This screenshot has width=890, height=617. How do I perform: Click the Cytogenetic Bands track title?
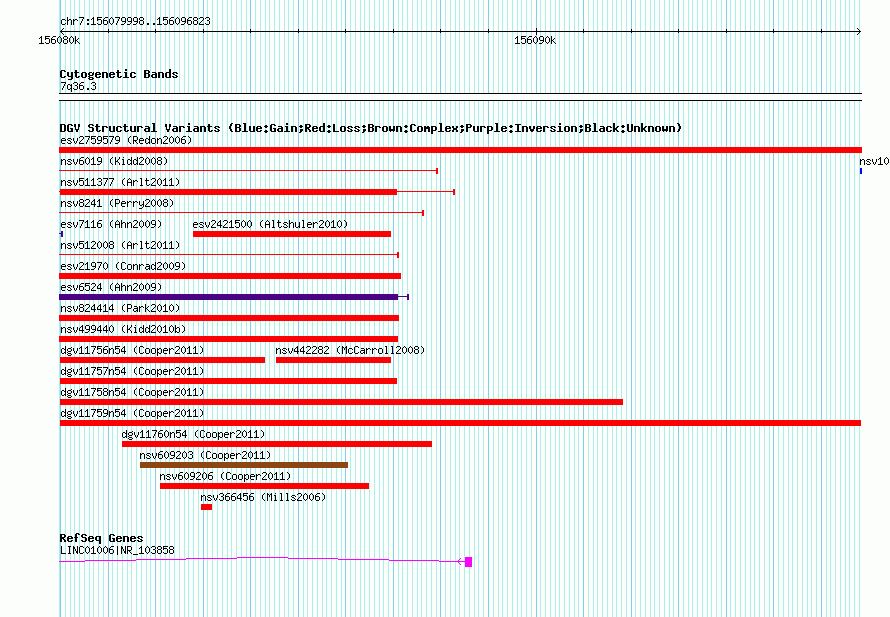coord(119,74)
